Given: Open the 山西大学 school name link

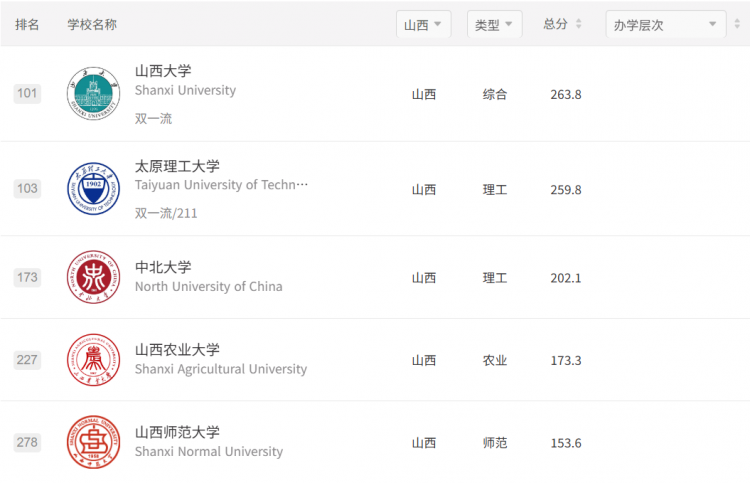Looking at the screenshot, I should (163, 71).
